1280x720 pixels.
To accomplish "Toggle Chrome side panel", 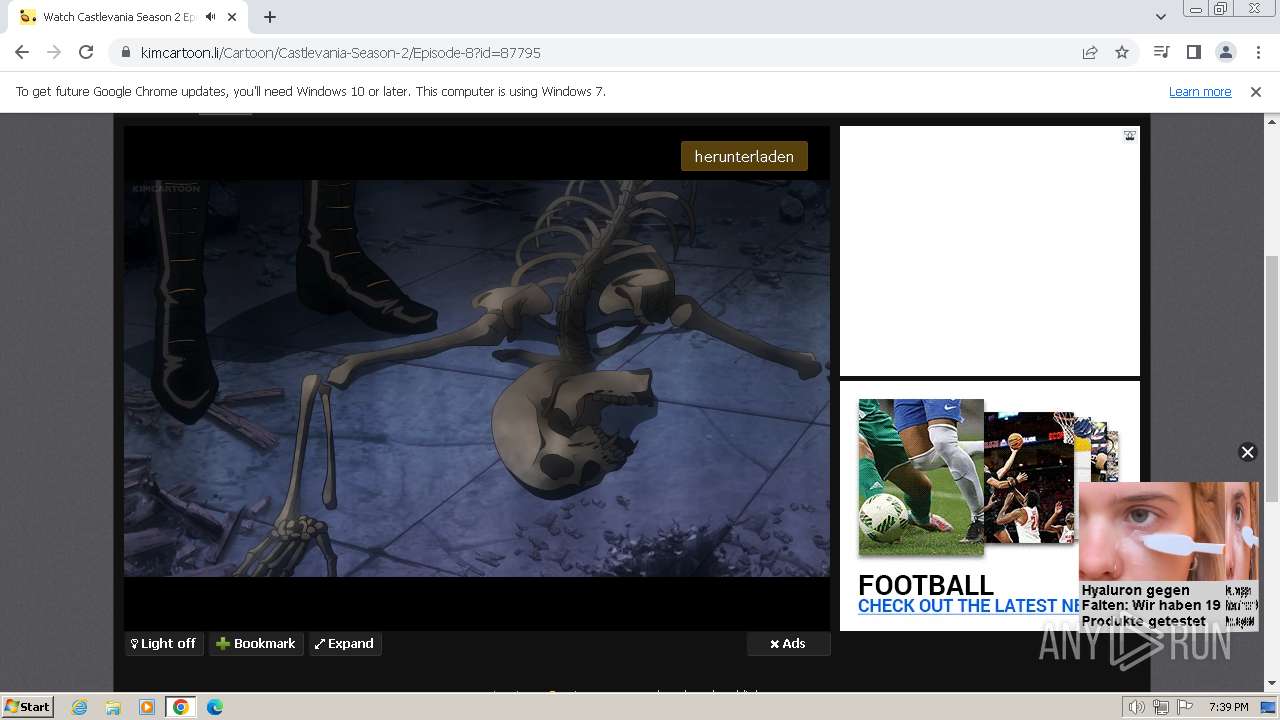I will (x=1193, y=53).
